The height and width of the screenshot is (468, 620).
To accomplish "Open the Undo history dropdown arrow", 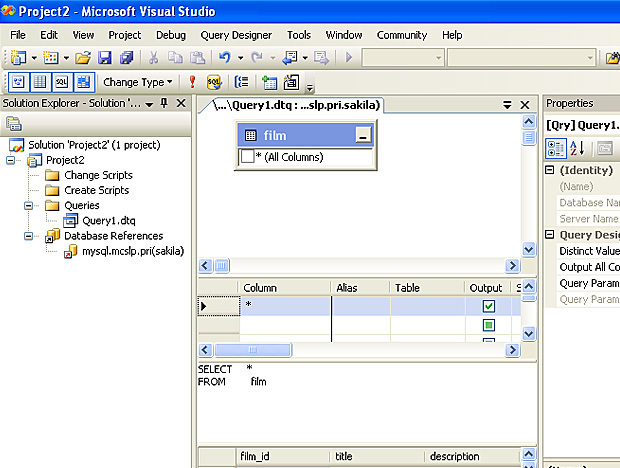I will tap(240, 58).
